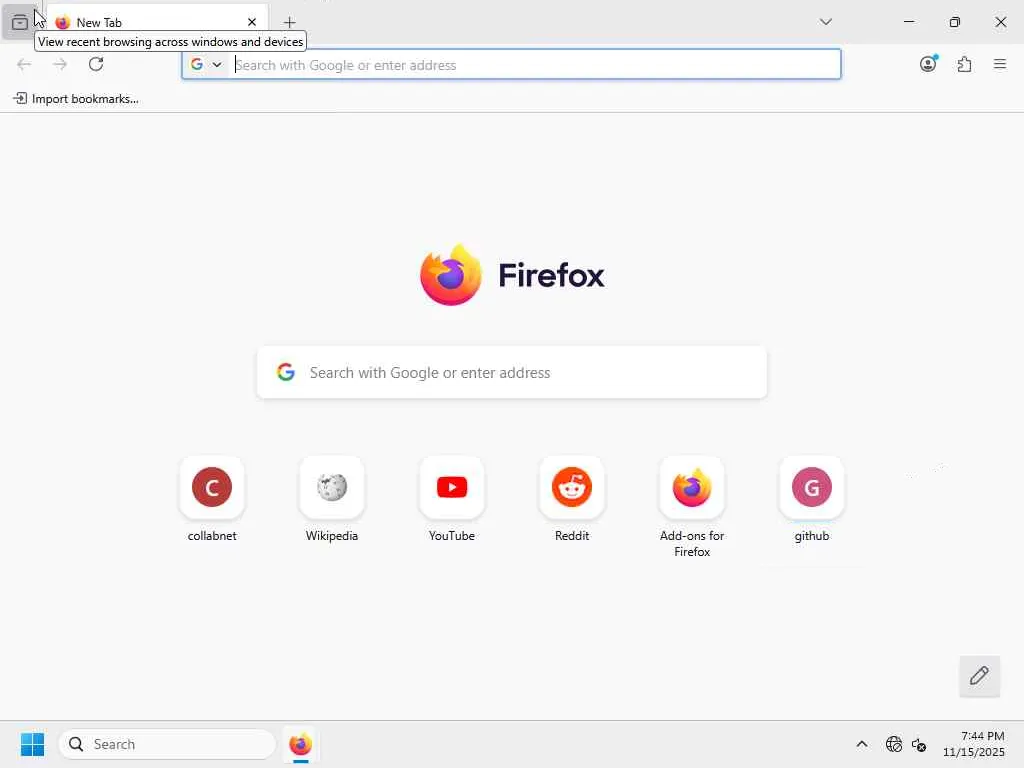The height and width of the screenshot is (768, 1024).
Task: Open the muted volume tray icon
Action: coord(919,744)
